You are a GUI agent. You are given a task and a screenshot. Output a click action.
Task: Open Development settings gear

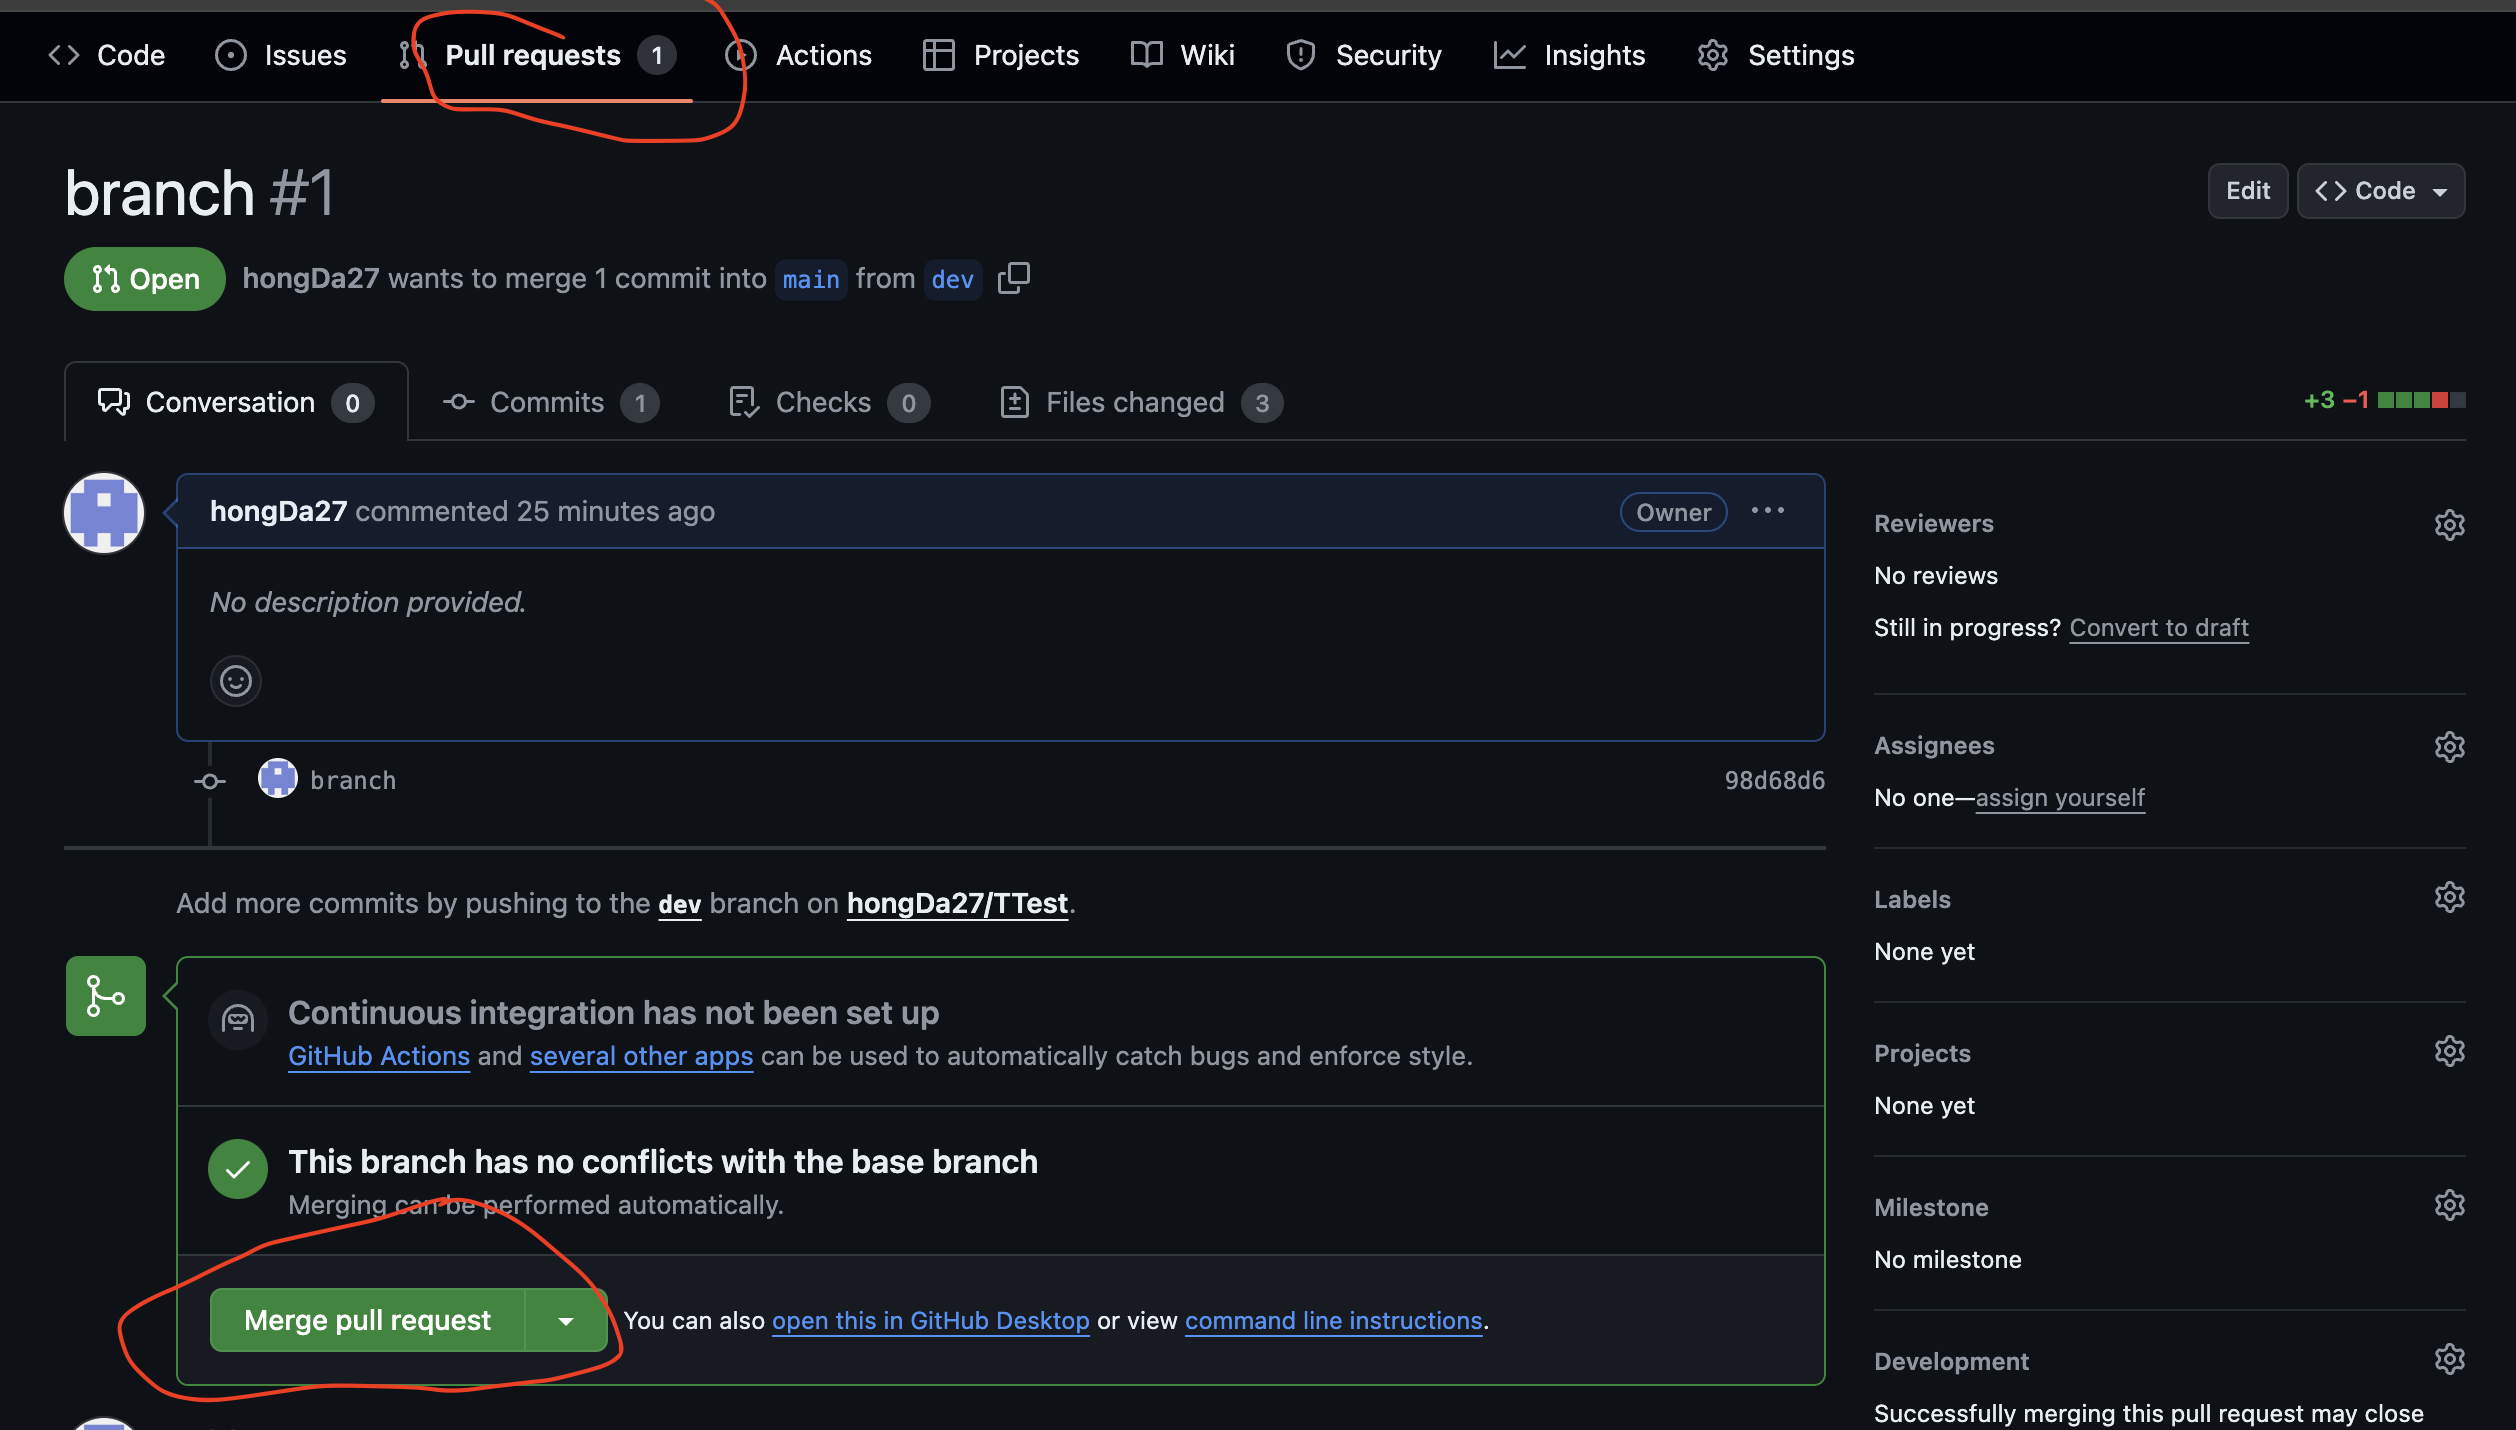(2449, 1359)
